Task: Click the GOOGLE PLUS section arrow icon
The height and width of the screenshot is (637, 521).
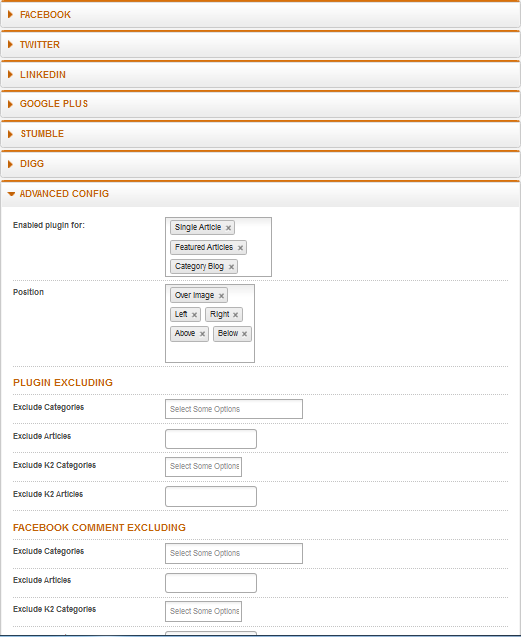Action: click(x=11, y=104)
